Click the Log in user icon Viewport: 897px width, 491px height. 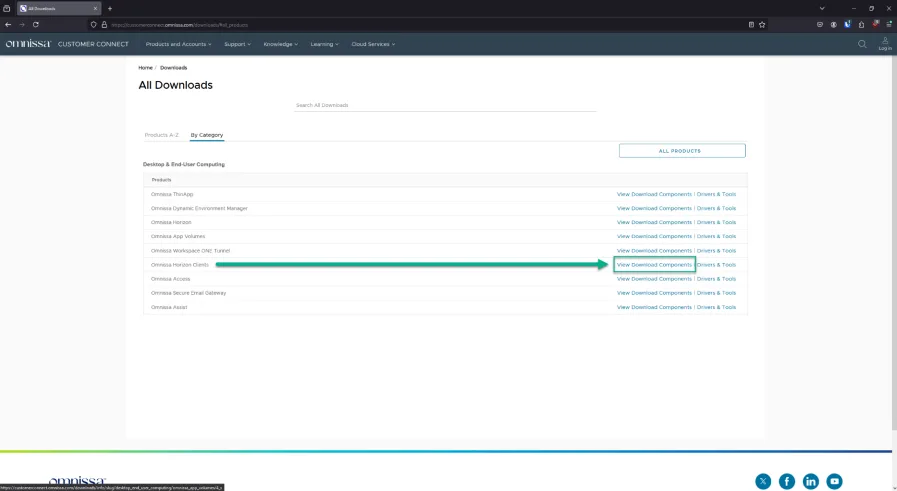tap(885, 43)
